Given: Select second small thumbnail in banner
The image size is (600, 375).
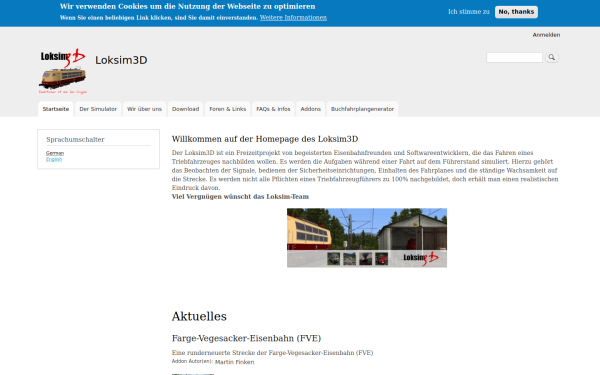Looking at the screenshot, I should pyautogui.click(x=349, y=259).
